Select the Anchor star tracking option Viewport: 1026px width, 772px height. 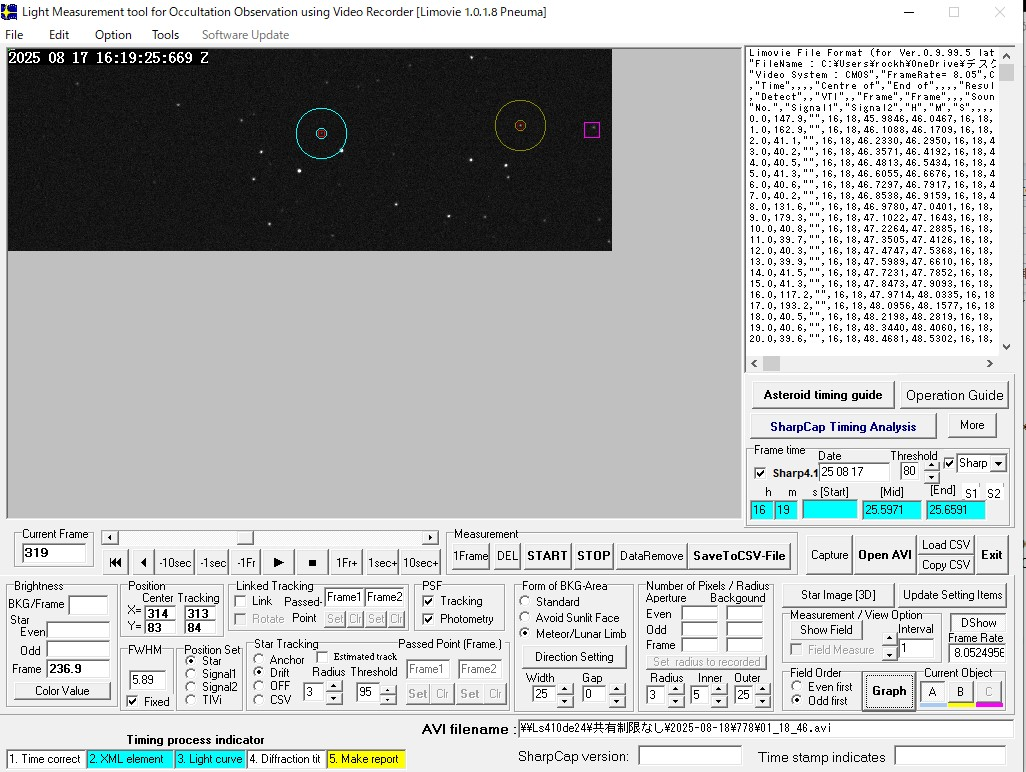259,659
